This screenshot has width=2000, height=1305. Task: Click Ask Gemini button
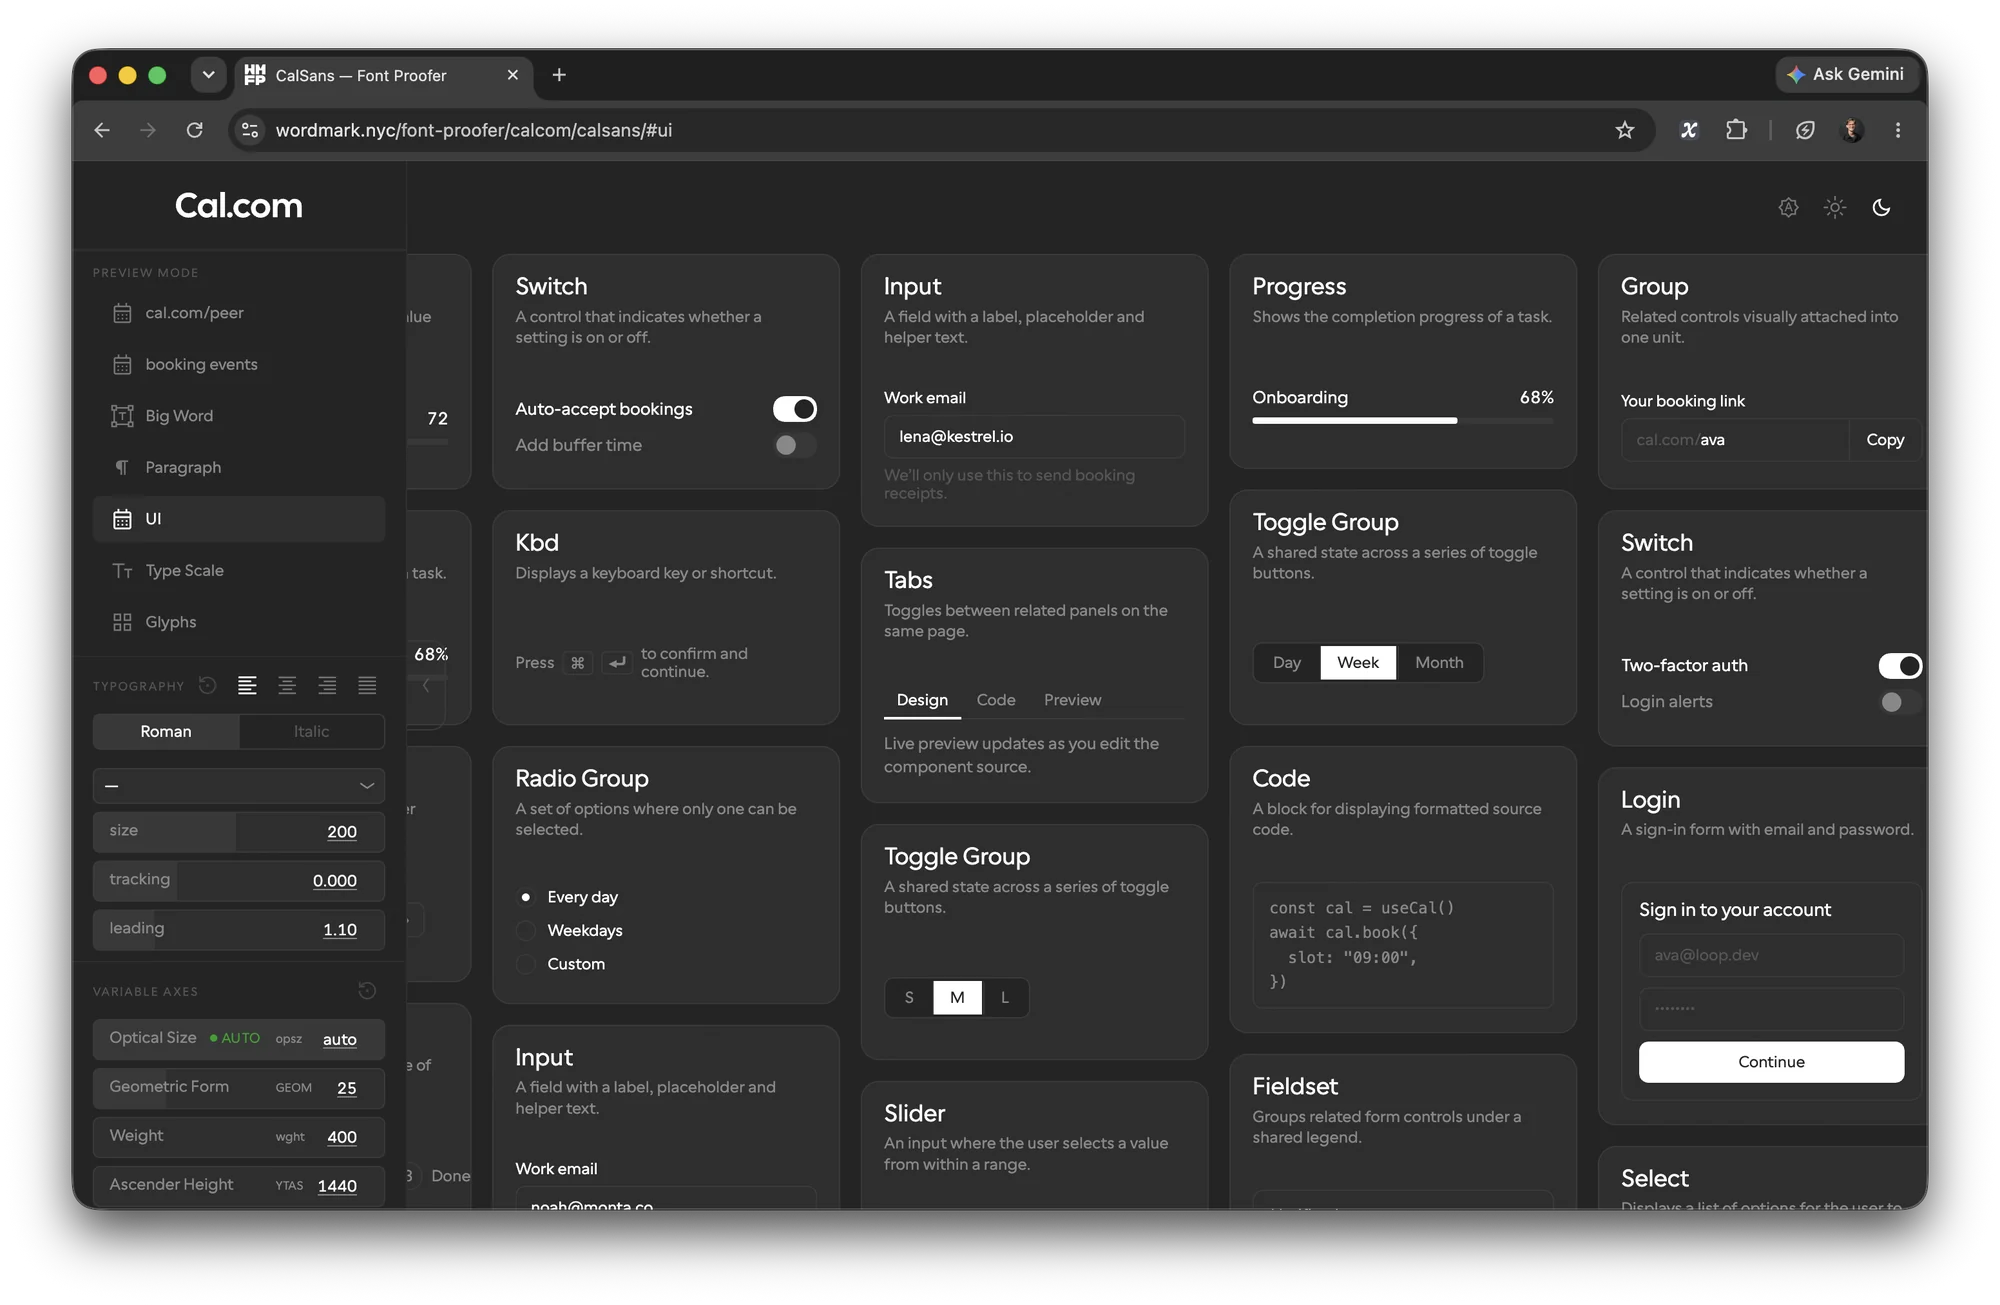point(1846,74)
